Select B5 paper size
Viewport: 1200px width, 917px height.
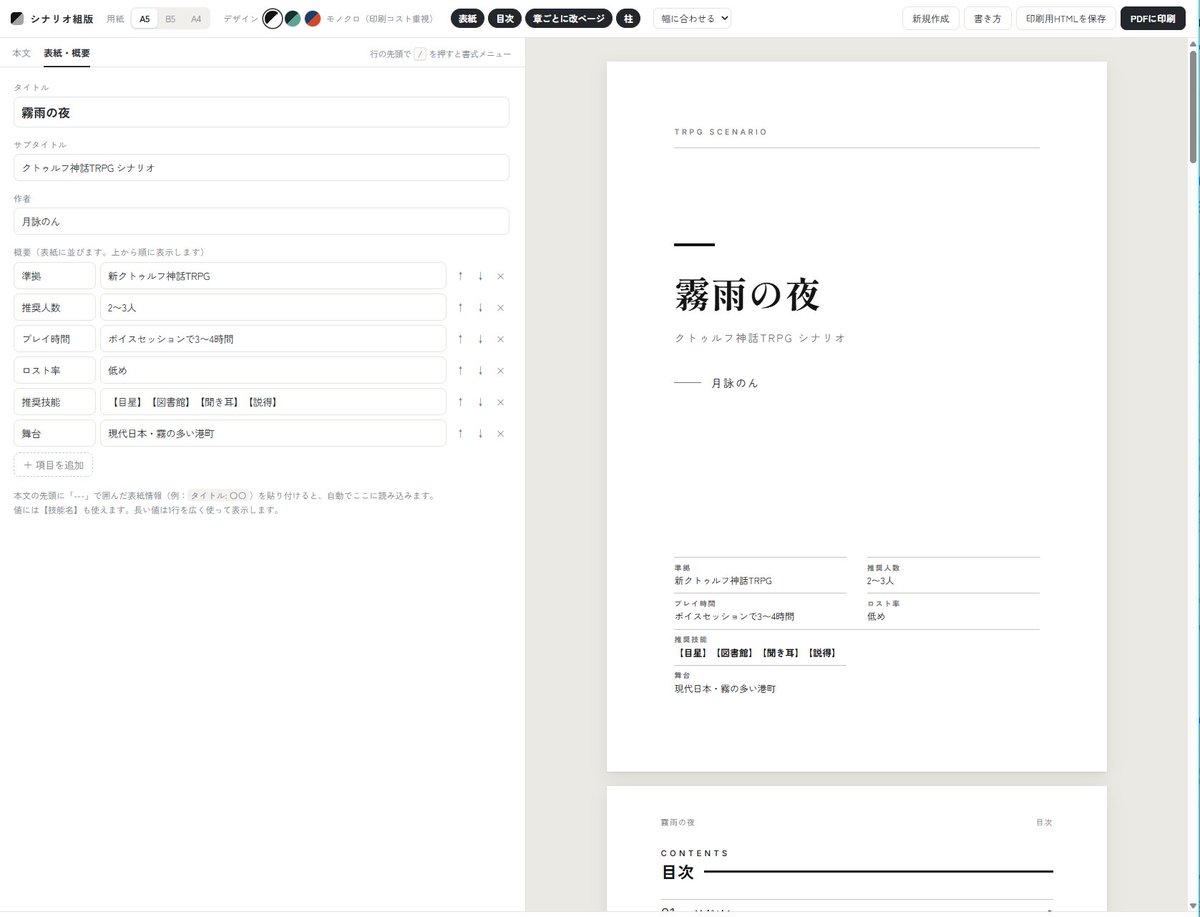point(170,18)
